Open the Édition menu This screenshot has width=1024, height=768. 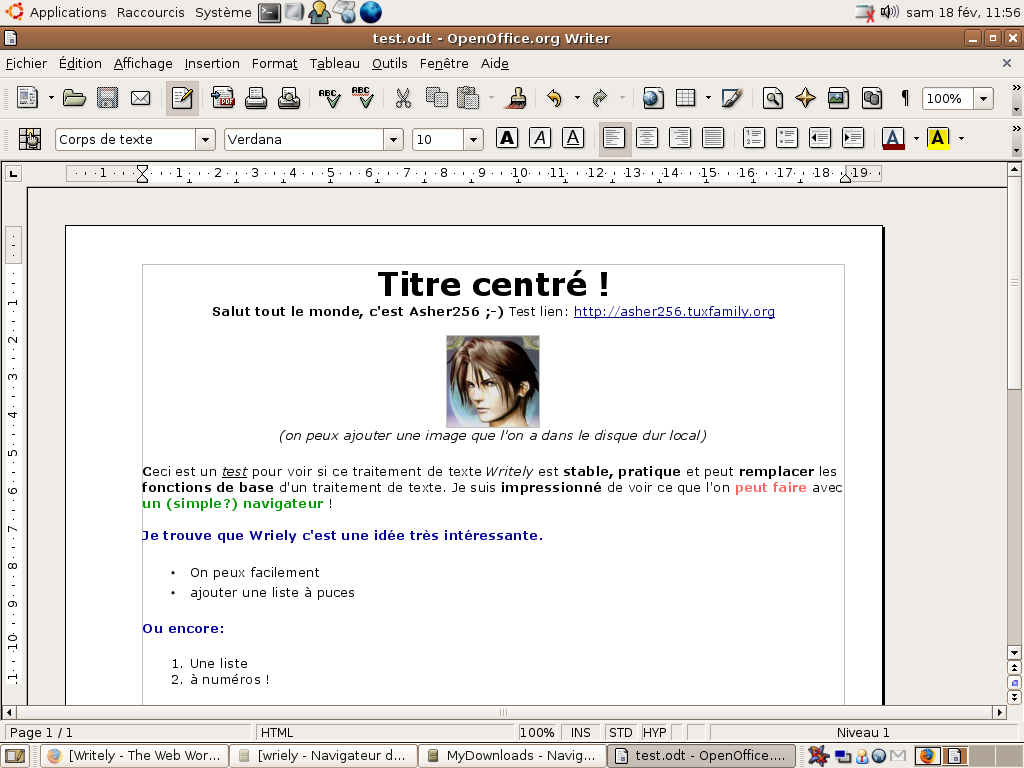pos(80,63)
